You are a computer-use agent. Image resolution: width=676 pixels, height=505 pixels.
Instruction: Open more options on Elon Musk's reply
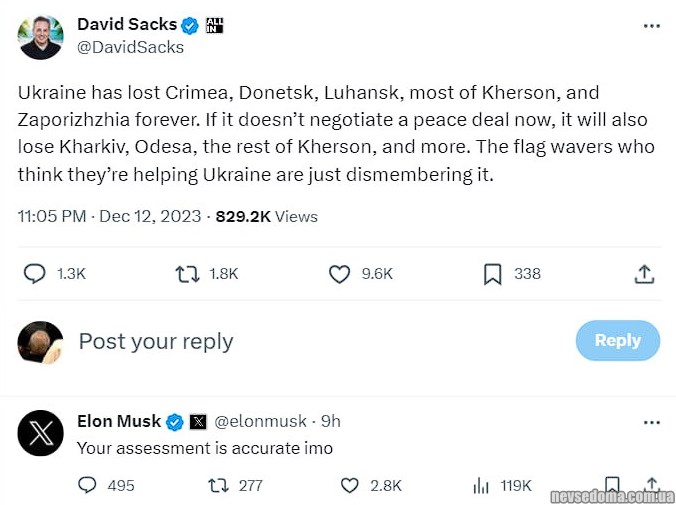[651, 422]
